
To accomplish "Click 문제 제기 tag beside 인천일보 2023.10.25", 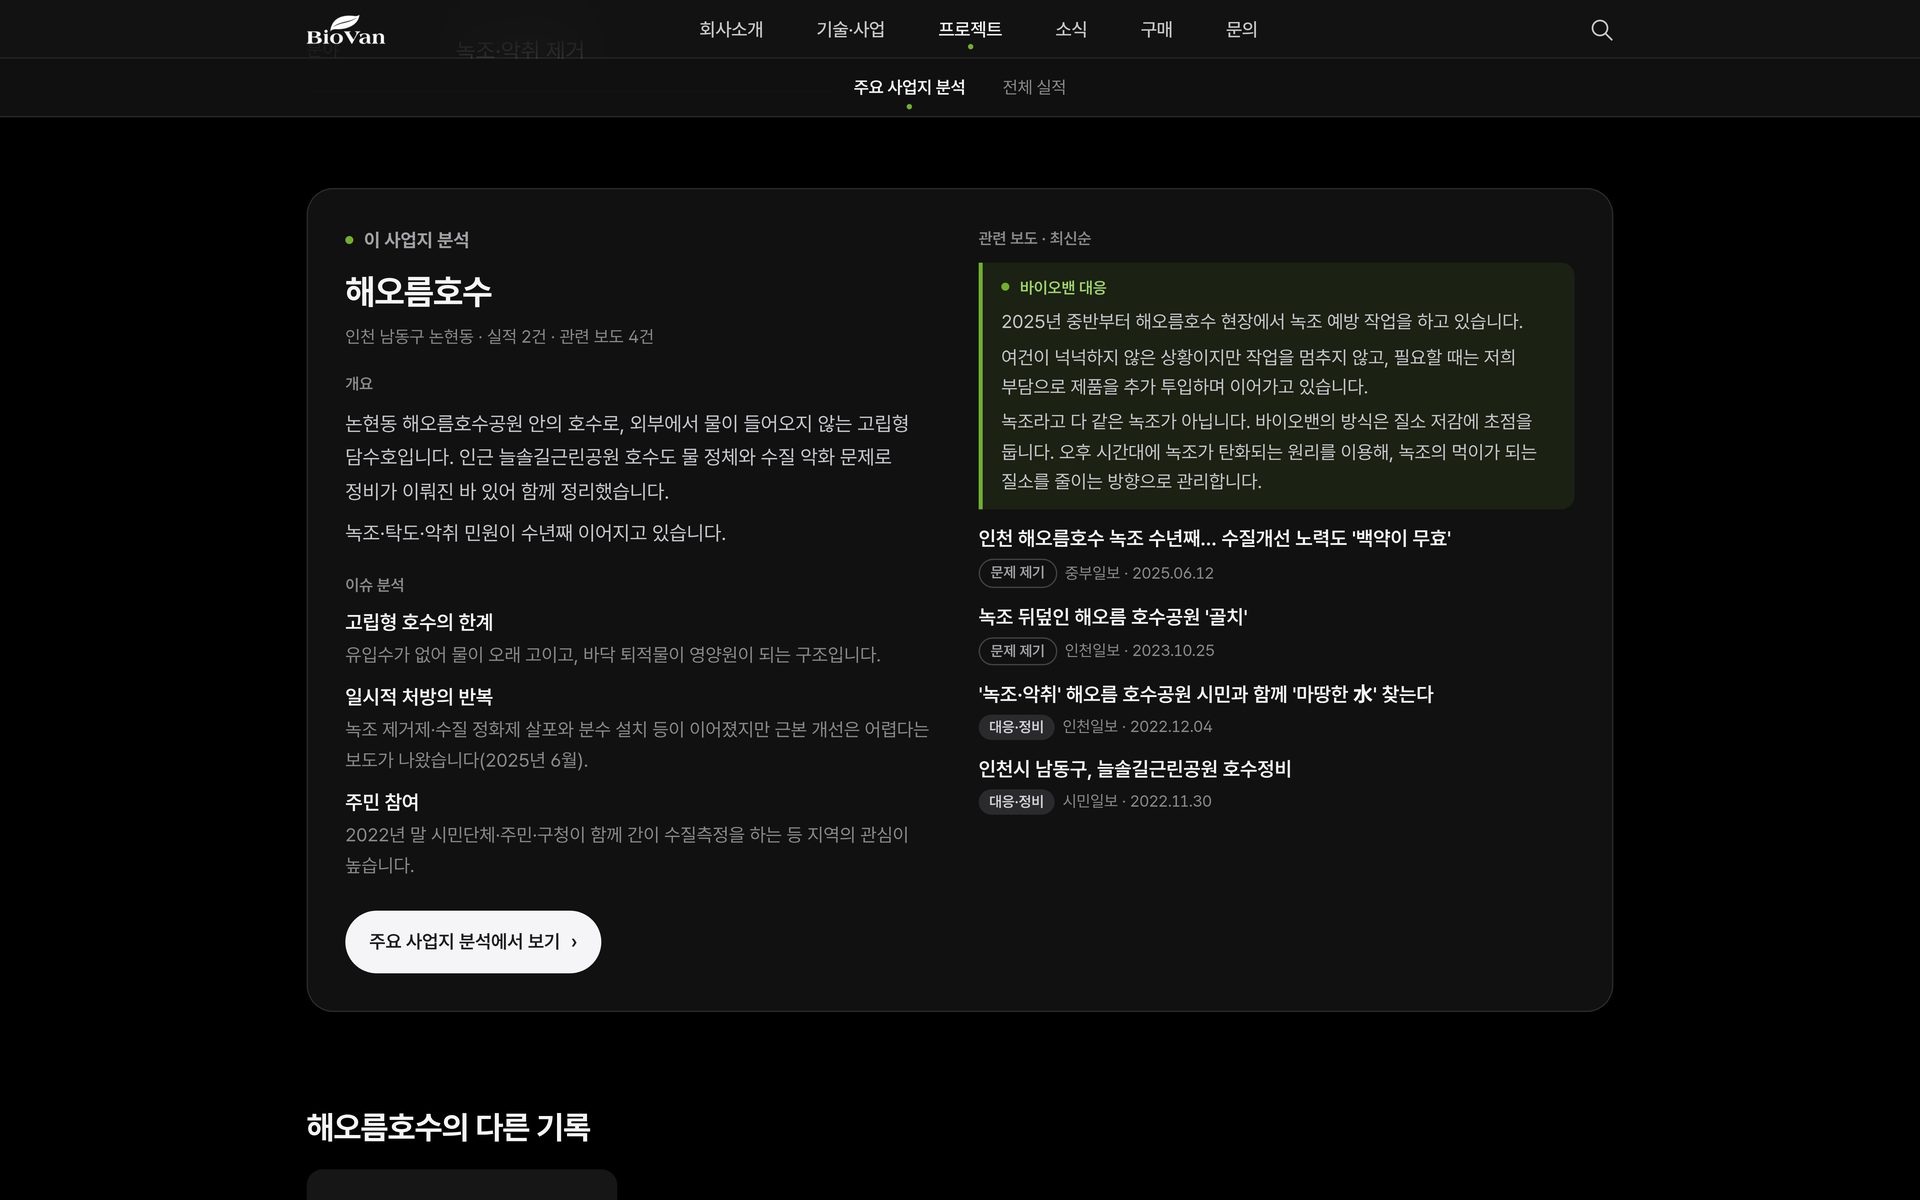I will pos(1017,651).
